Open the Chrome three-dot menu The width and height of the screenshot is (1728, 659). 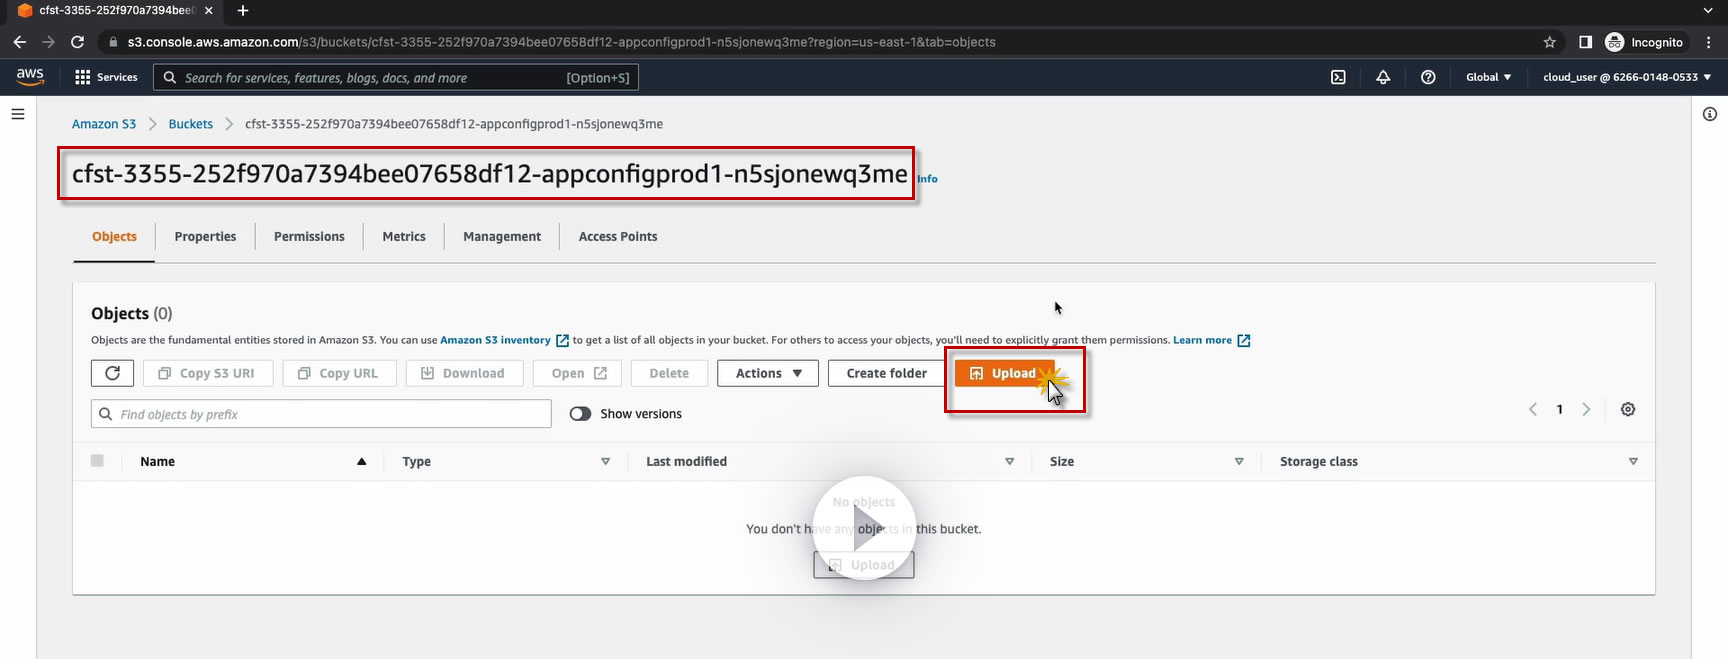pyautogui.click(x=1709, y=42)
